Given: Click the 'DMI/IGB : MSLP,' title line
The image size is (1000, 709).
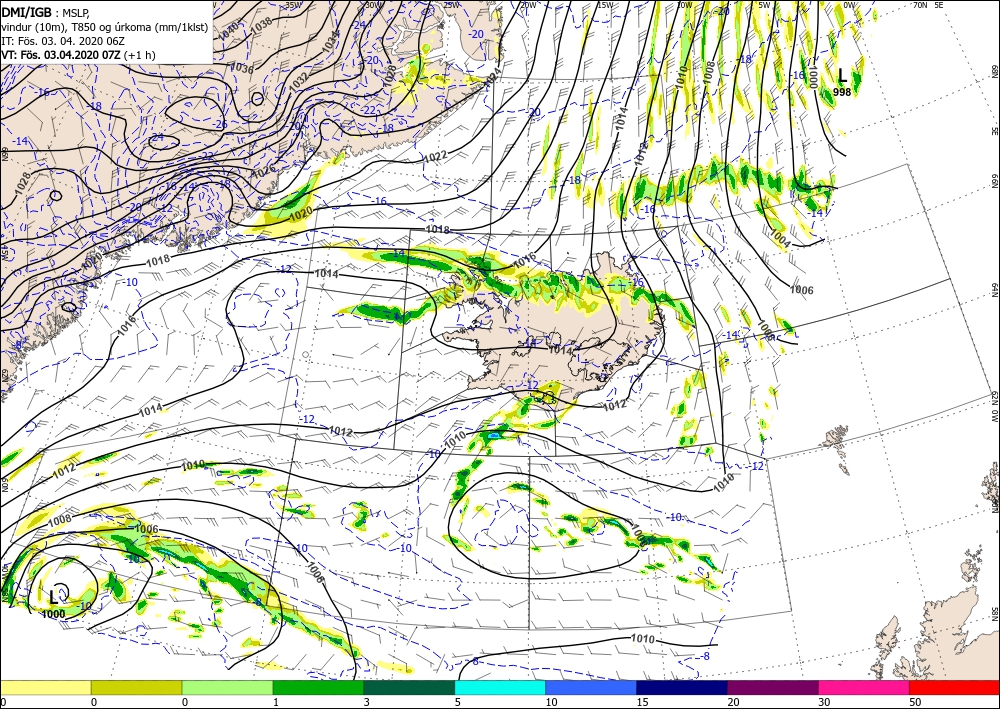Looking at the screenshot, I should click(x=43, y=11).
